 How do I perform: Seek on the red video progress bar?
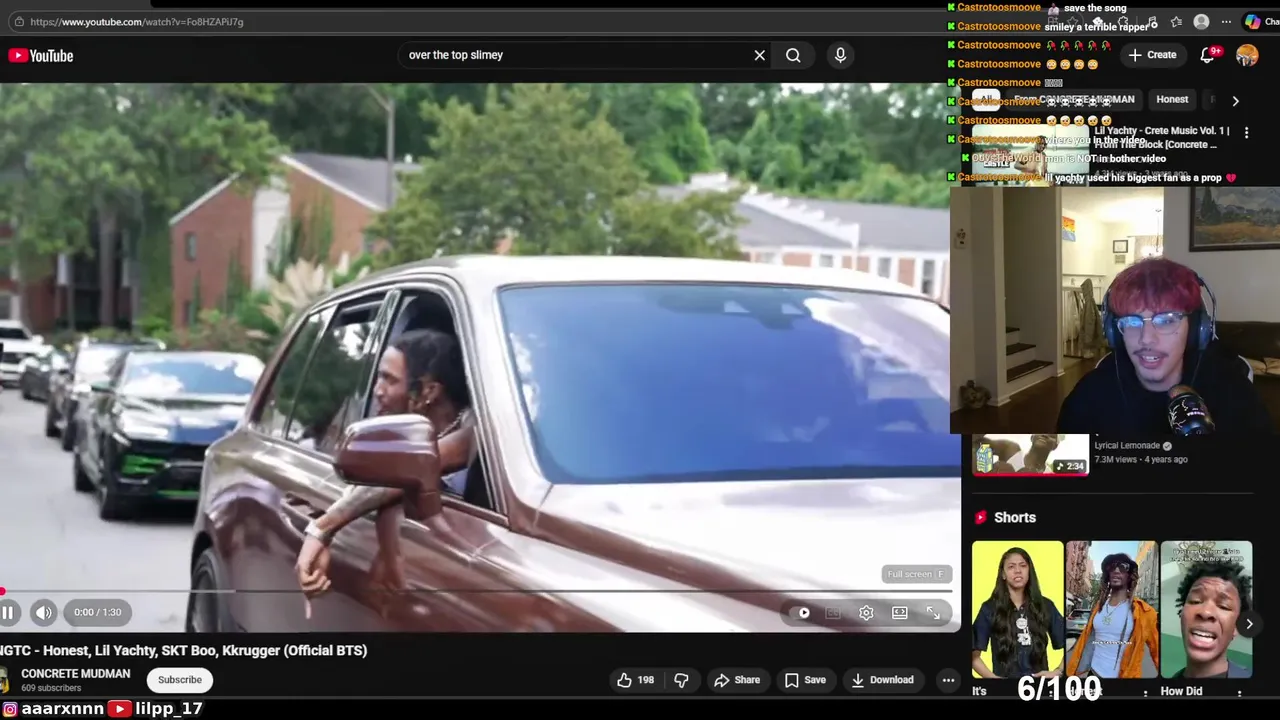[x=480, y=591]
